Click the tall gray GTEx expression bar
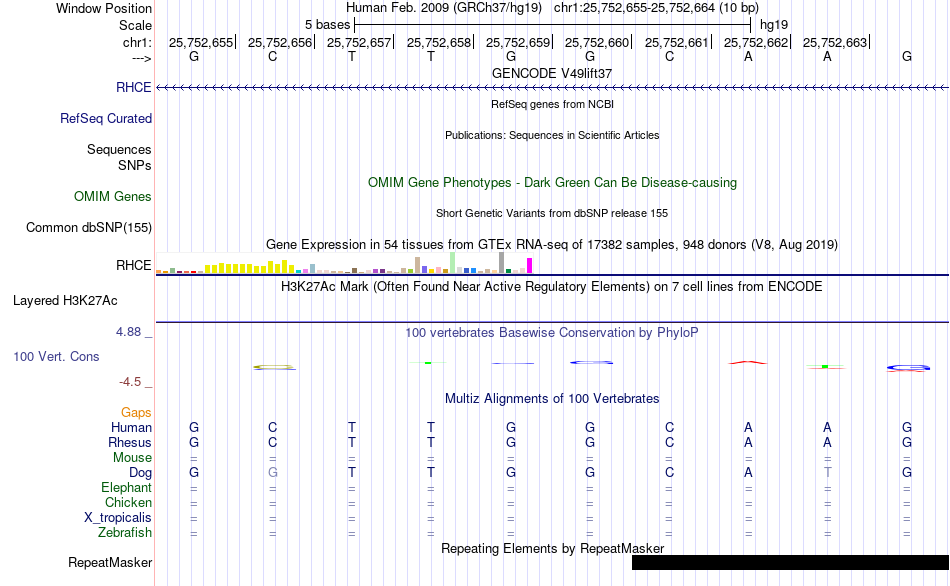The height and width of the screenshot is (586, 950). (502, 263)
